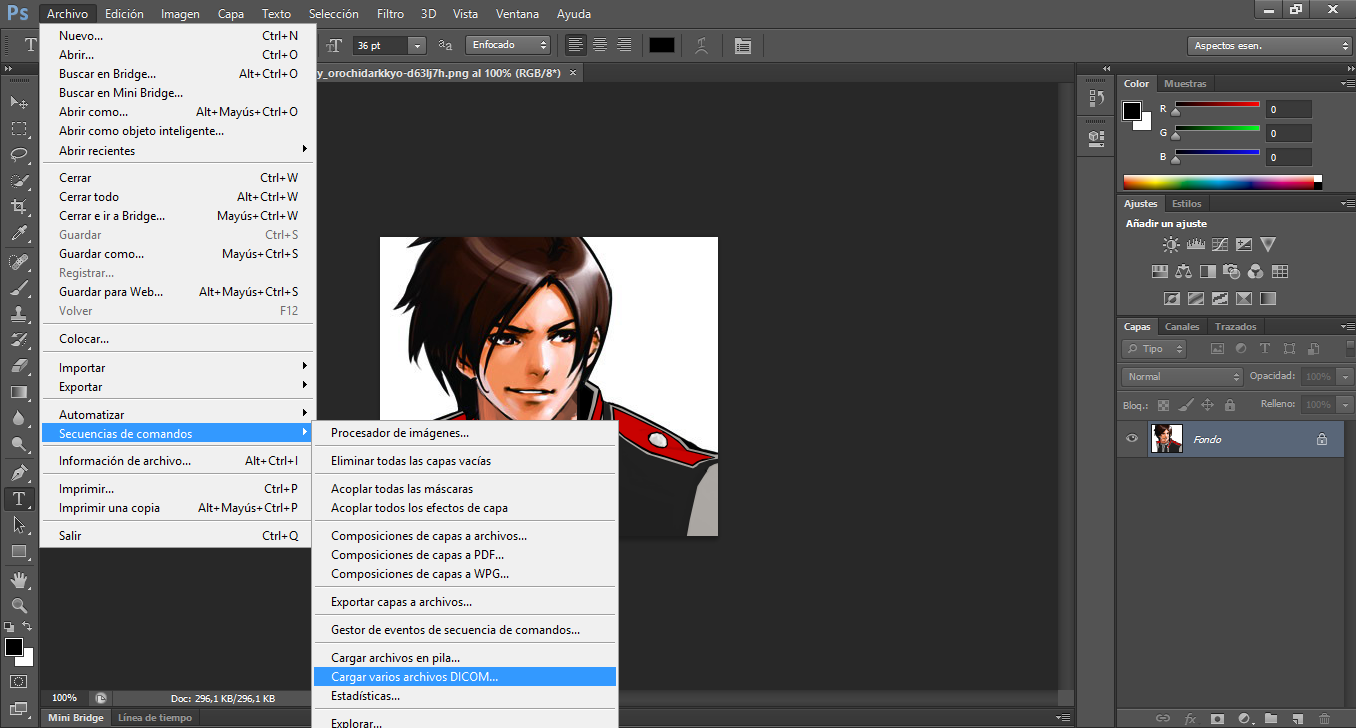Choose Procesador de imágenes... command
Image resolution: width=1356 pixels, height=728 pixels.
coord(466,433)
